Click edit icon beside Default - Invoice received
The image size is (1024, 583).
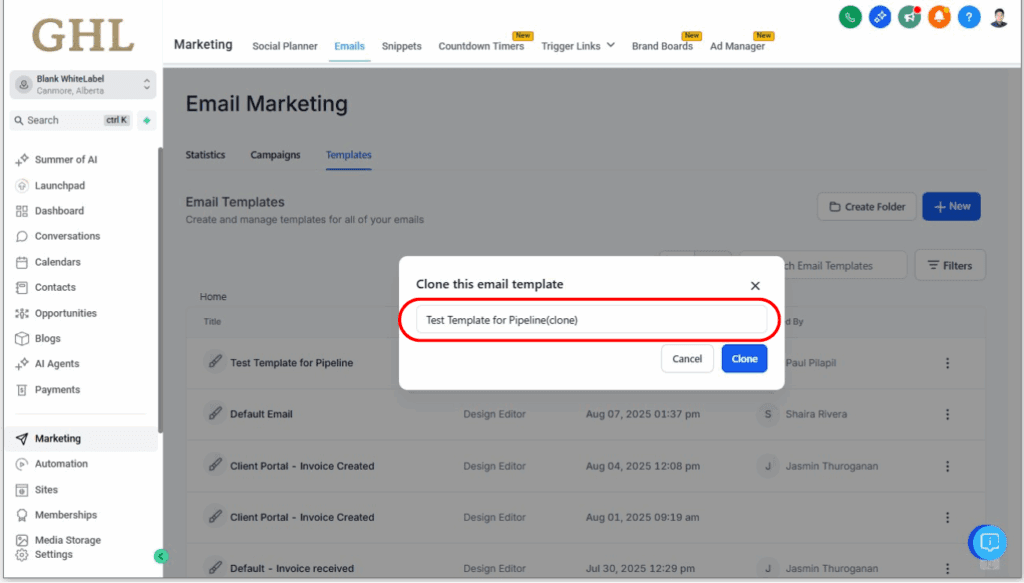215,567
